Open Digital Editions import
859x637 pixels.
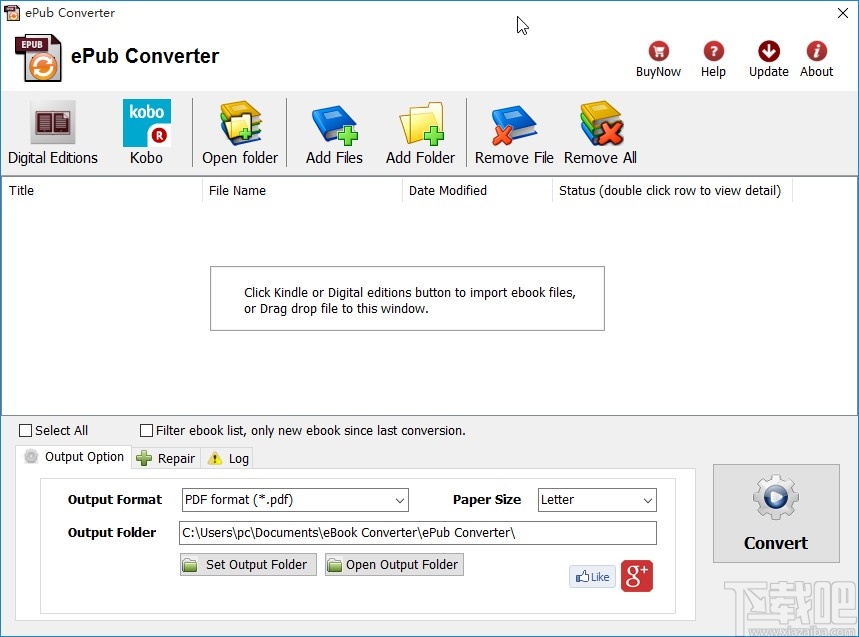(53, 133)
